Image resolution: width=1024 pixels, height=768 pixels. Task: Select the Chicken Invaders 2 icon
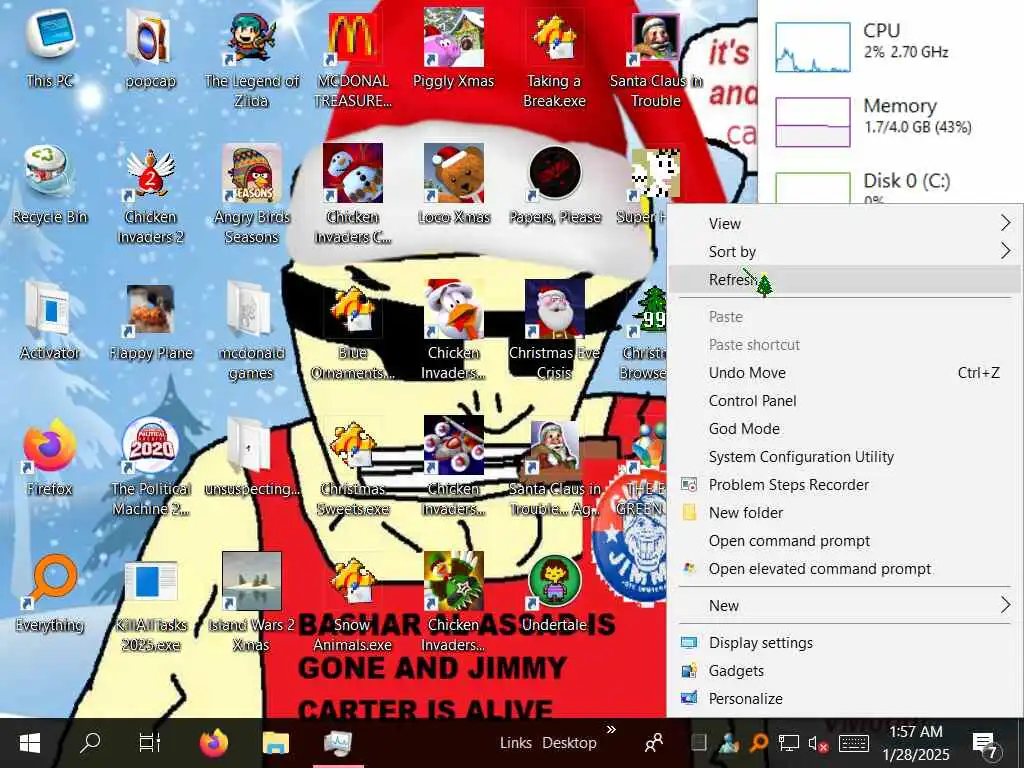[150, 195]
